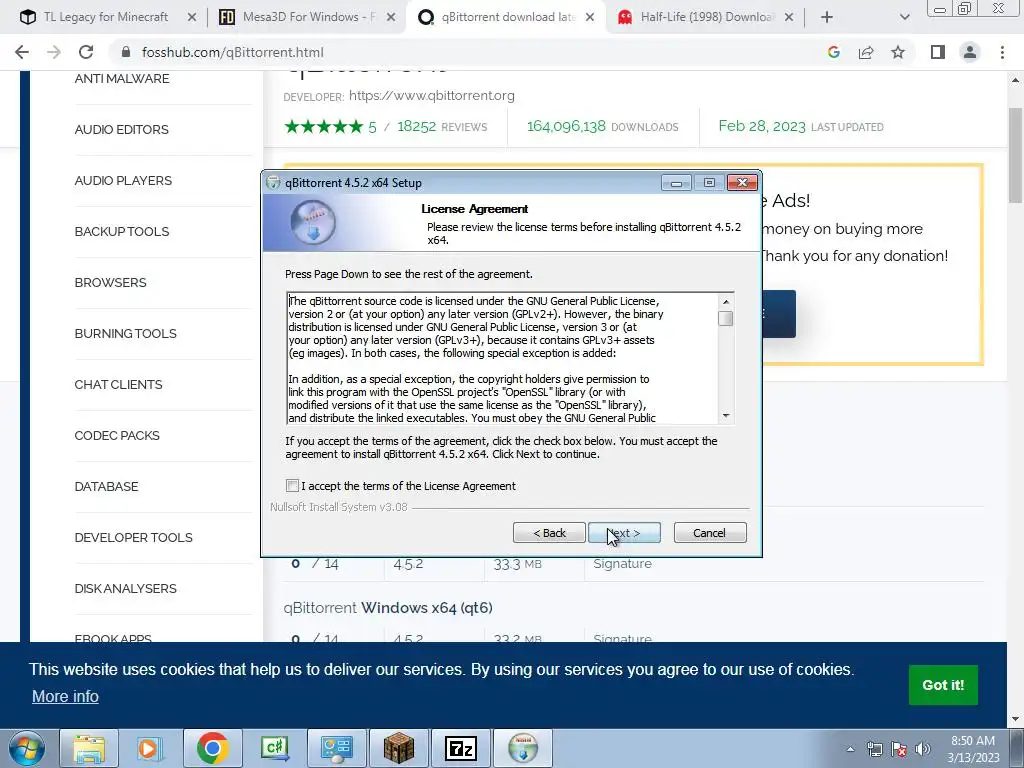Screen dimensions: 1024x768
Task: Open AUDIO PLAYERS category
Action: click(x=123, y=180)
